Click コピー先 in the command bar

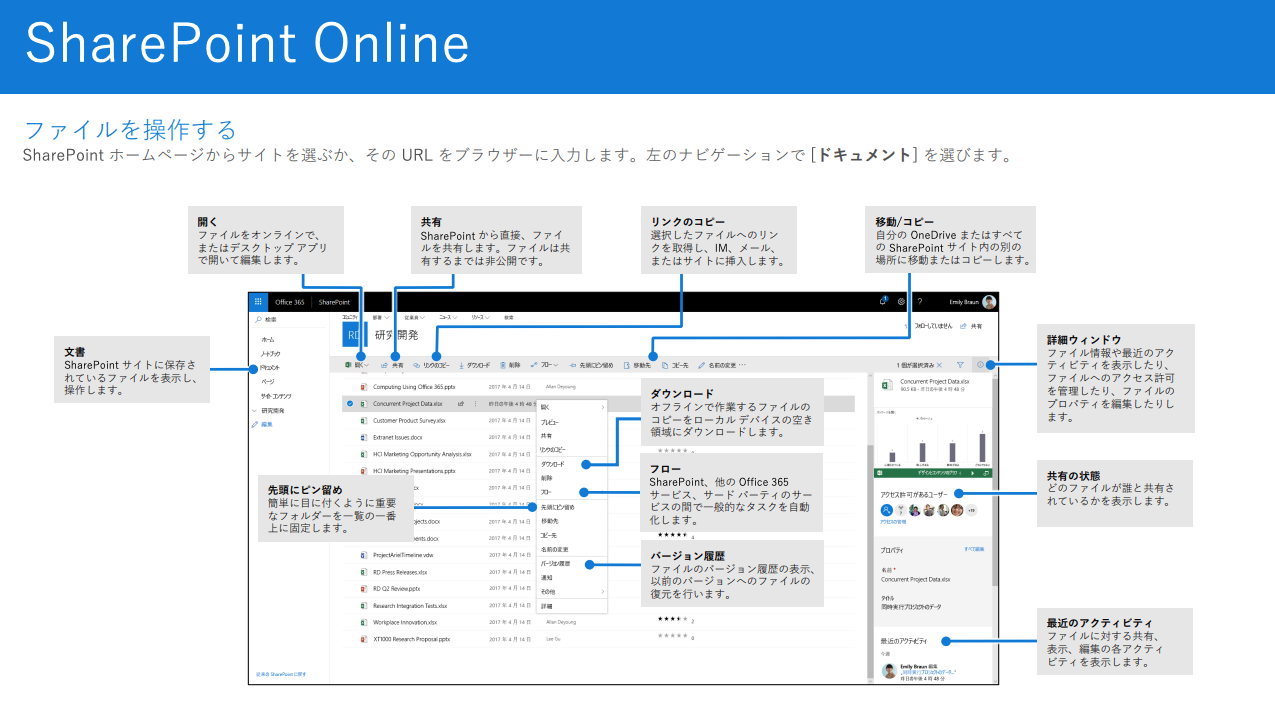[675, 365]
